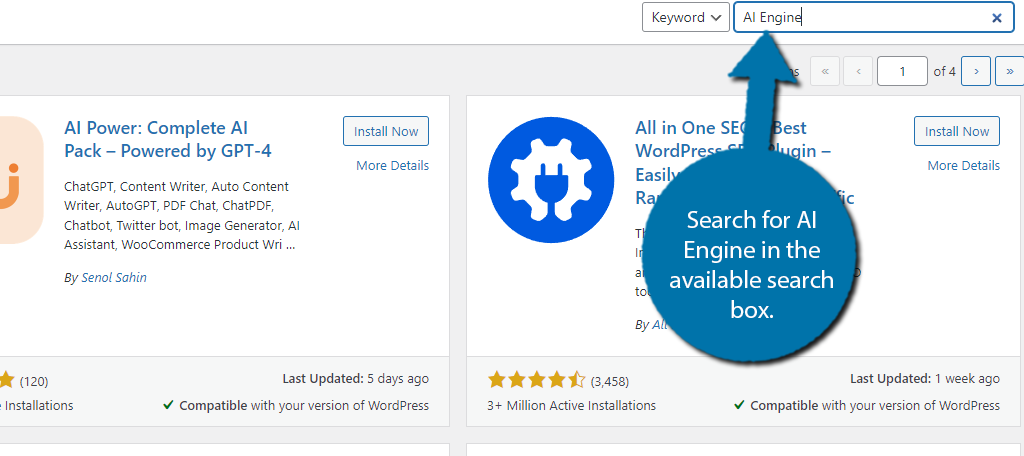Screen dimensions: 1024x456
Task: Click the All in One SEO gear plug icon
Action: (551, 180)
